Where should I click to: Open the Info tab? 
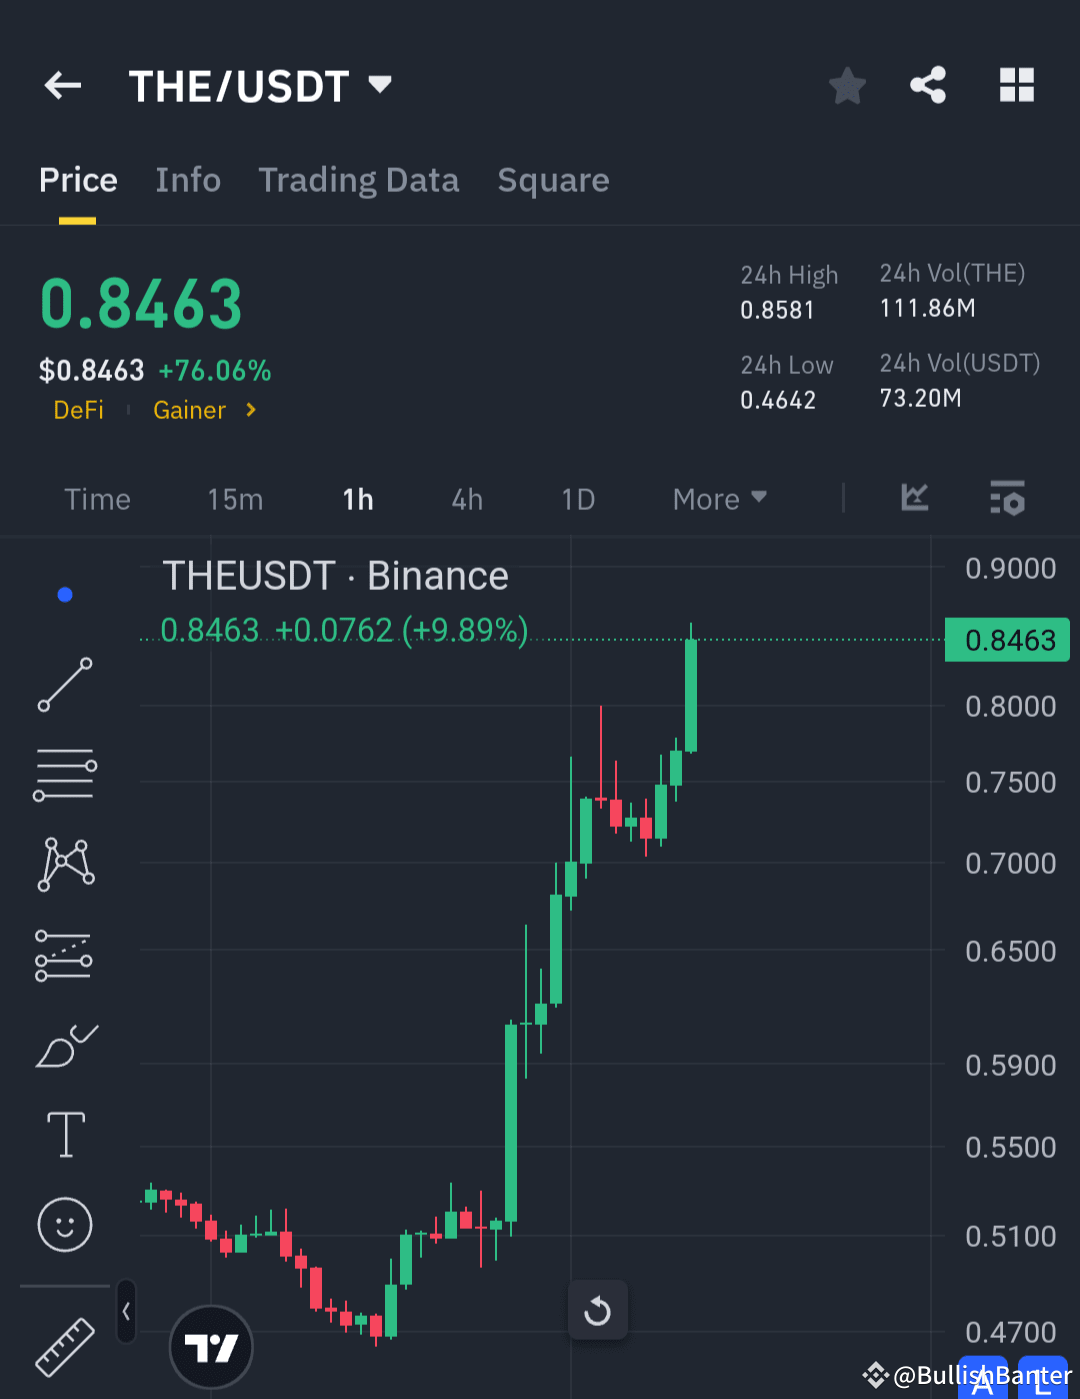coord(188,180)
